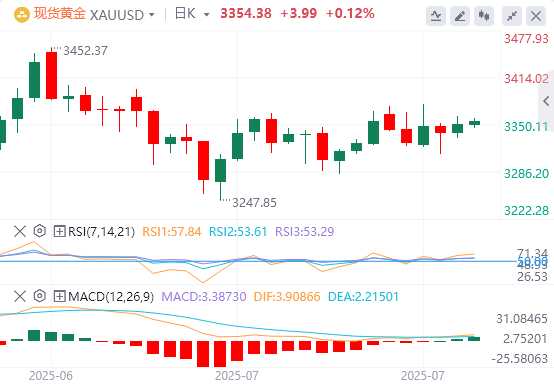
Task: Expand the RSI panel with plus icon
Action: point(59,232)
